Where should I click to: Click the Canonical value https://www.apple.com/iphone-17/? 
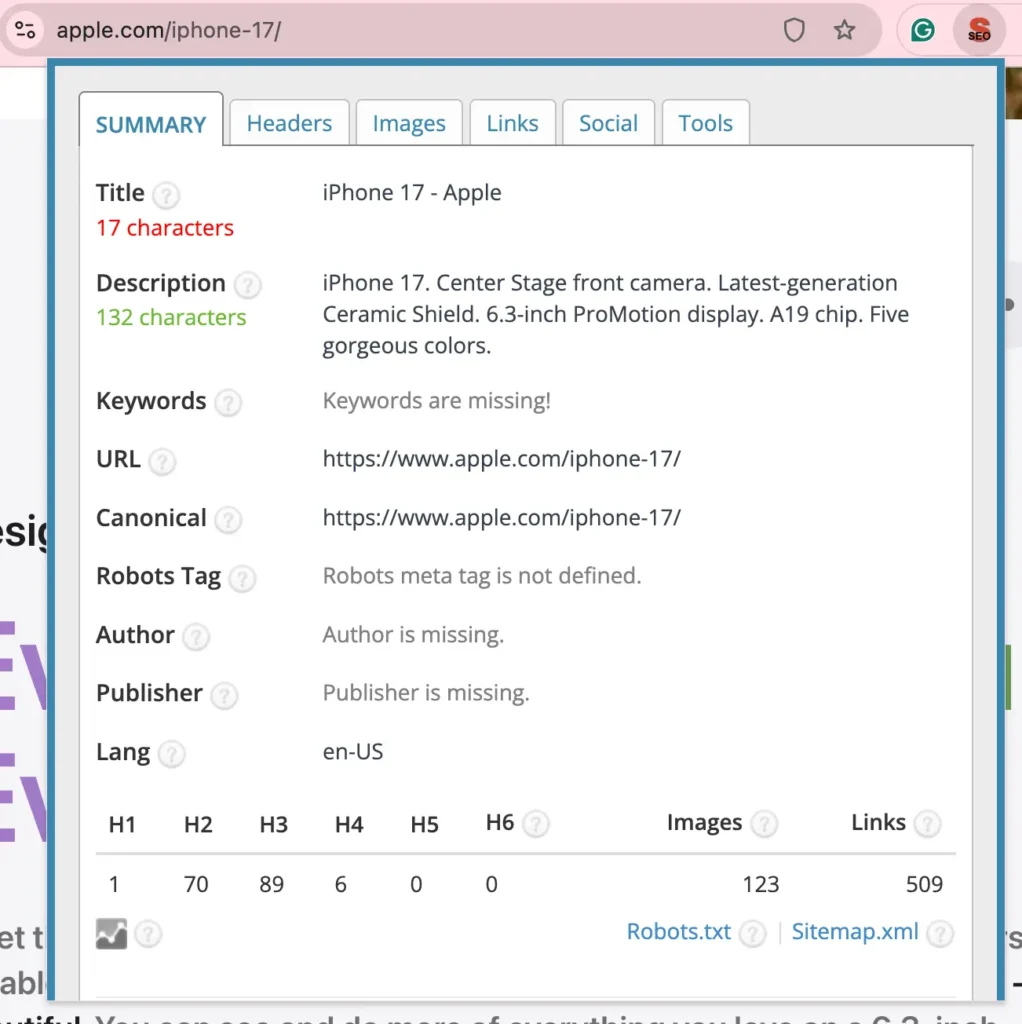pos(502,518)
